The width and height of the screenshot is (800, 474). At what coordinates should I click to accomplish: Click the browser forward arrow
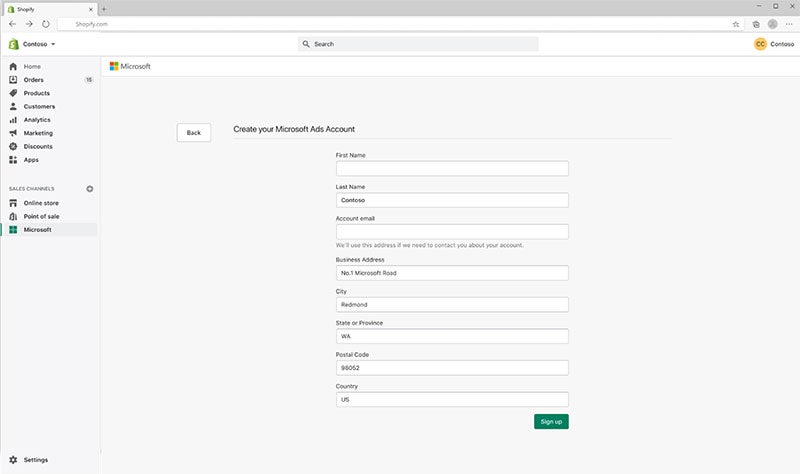[x=29, y=24]
